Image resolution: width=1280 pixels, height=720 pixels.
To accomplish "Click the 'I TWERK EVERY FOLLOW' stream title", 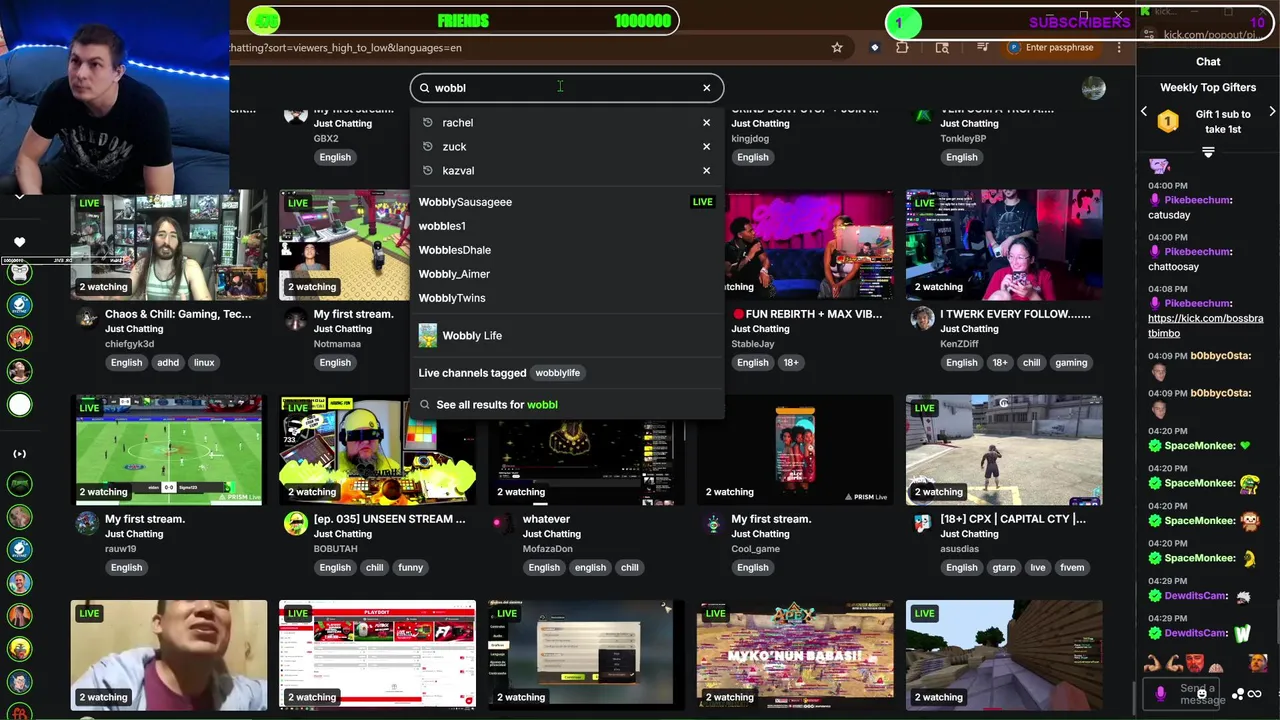I will point(1015,314).
